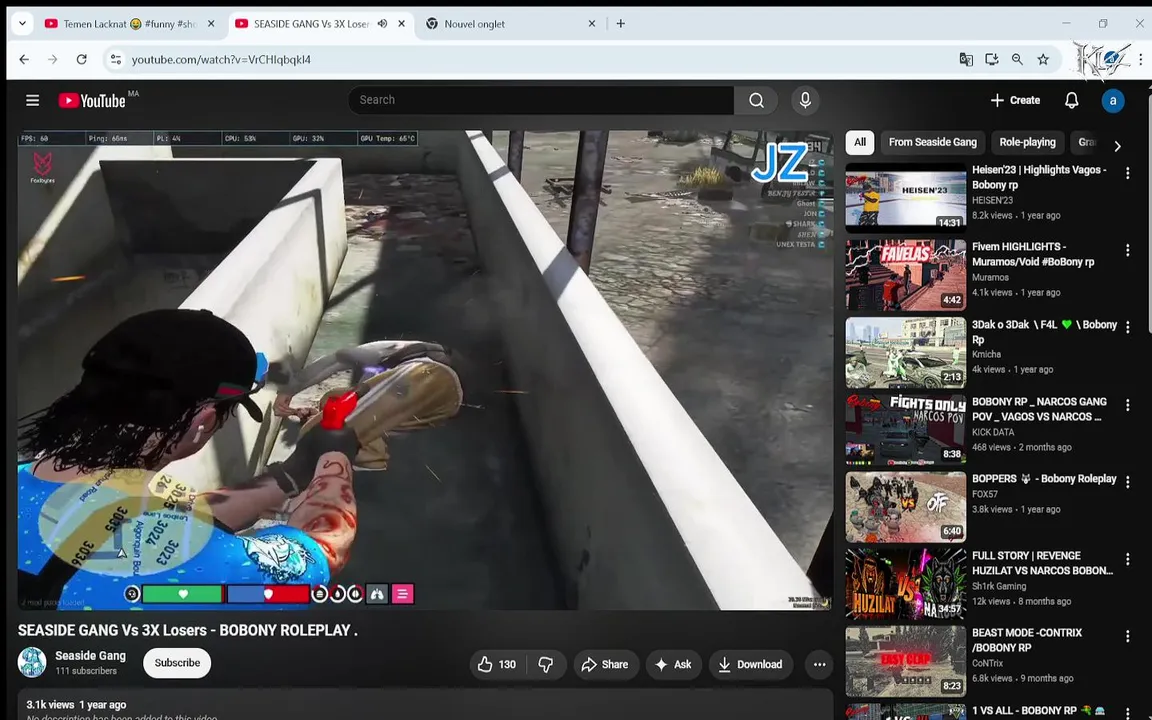Open options menu for NARCOS GANG POV video
This screenshot has height=720, width=1152.
coord(1128,405)
